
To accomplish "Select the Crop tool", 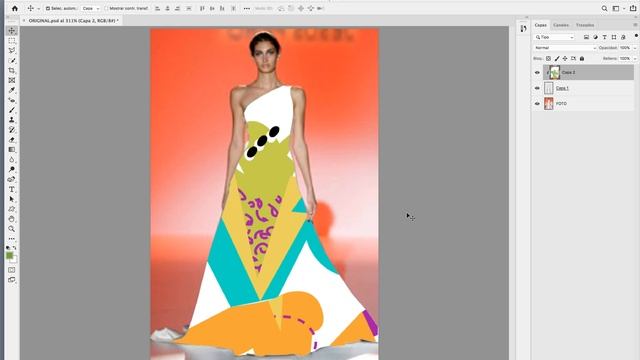I will click(12, 71).
